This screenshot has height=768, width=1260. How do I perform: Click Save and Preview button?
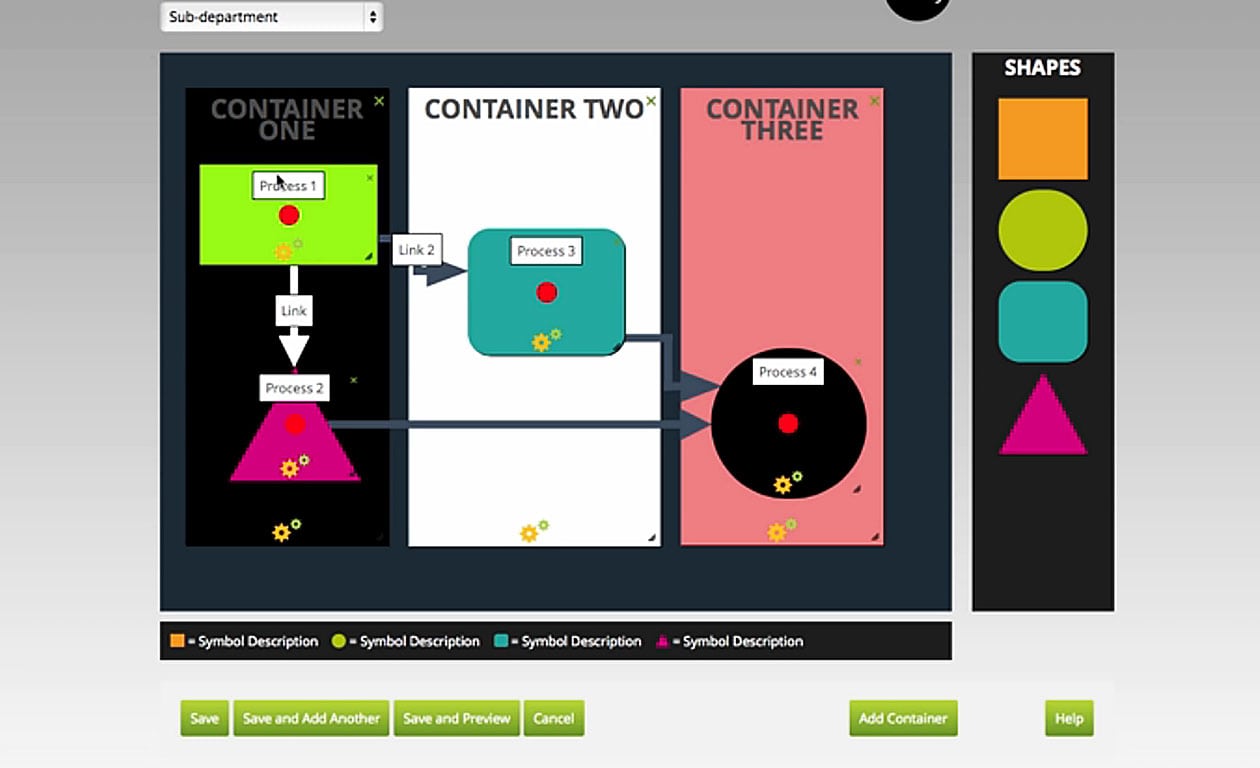(x=457, y=718)
